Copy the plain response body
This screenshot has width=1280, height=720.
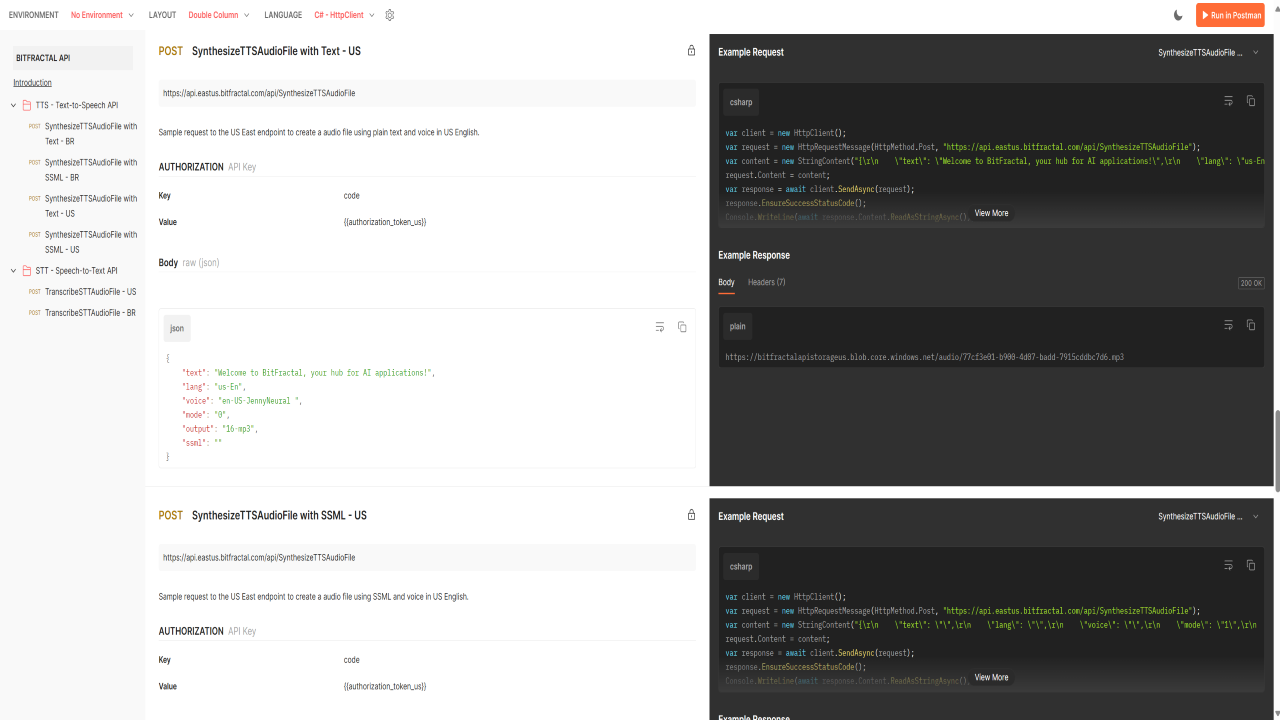(1250, 325)
